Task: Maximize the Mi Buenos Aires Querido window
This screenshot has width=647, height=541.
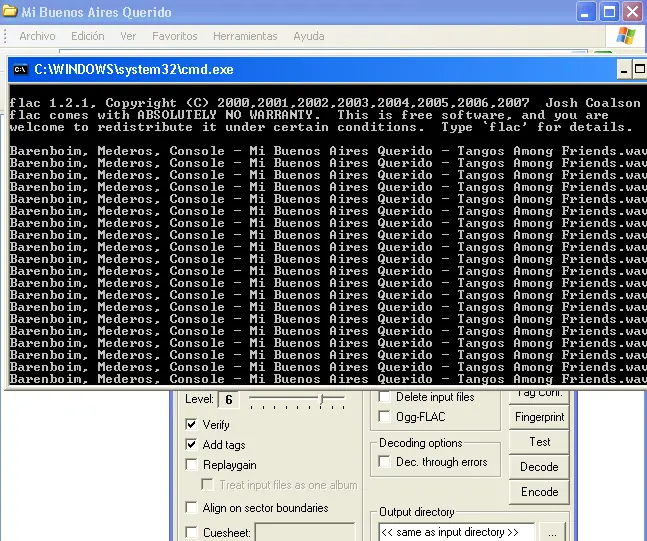Action: [609, 12]
